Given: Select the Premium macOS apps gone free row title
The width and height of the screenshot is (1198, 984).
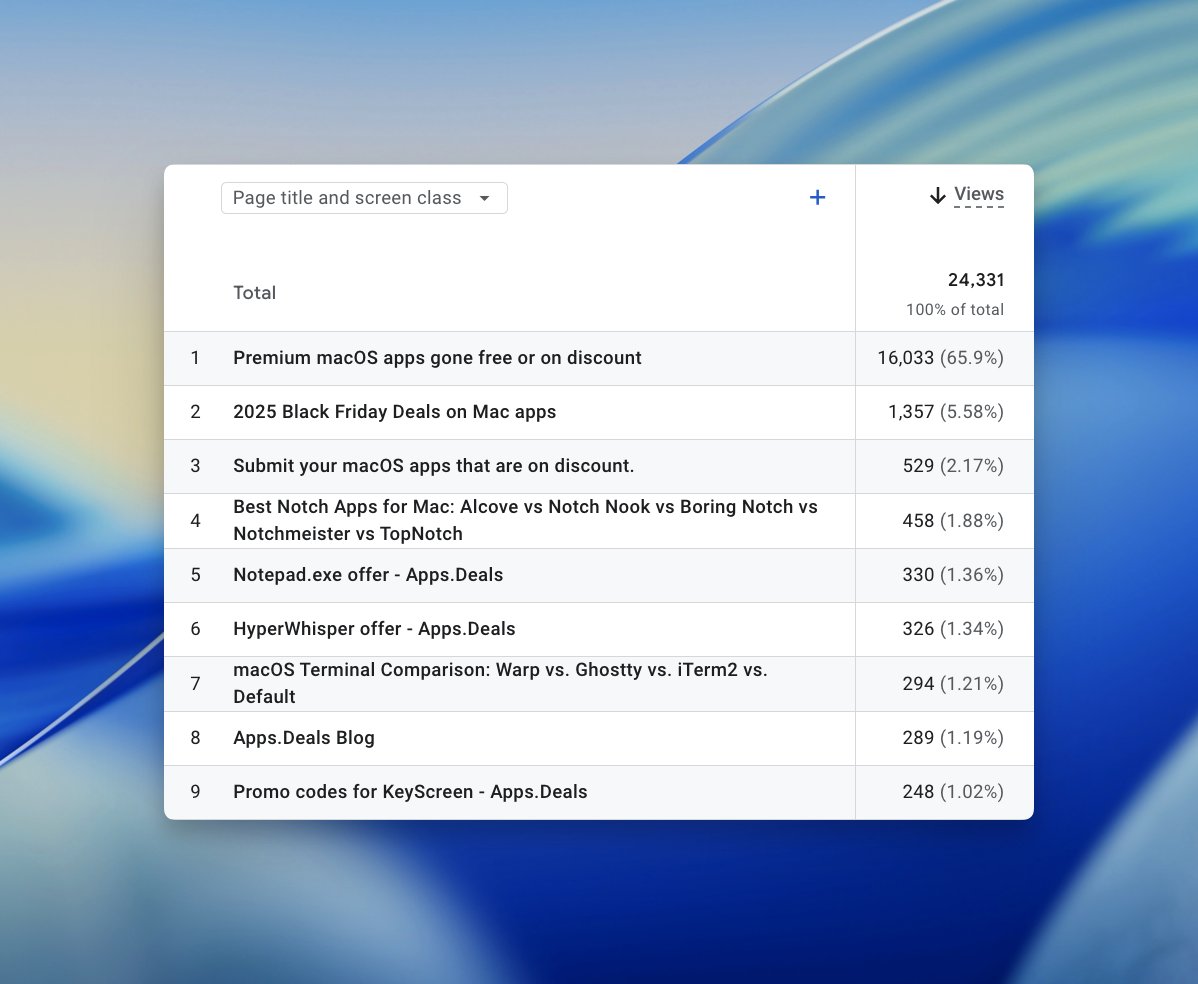Looking at the screenshot, I should coord(437,358).
